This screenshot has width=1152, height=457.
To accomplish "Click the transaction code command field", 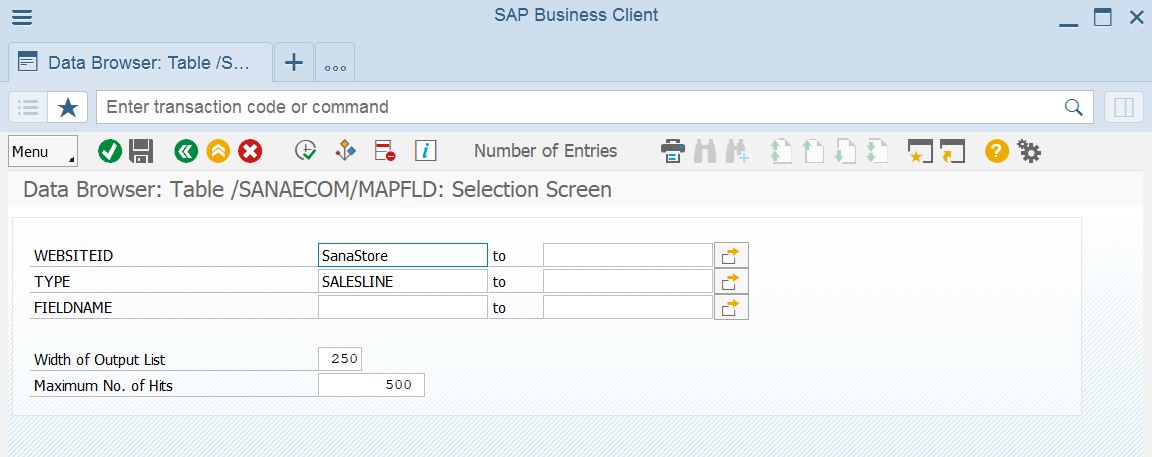I will pyautogui.click(x=595, y=107).
